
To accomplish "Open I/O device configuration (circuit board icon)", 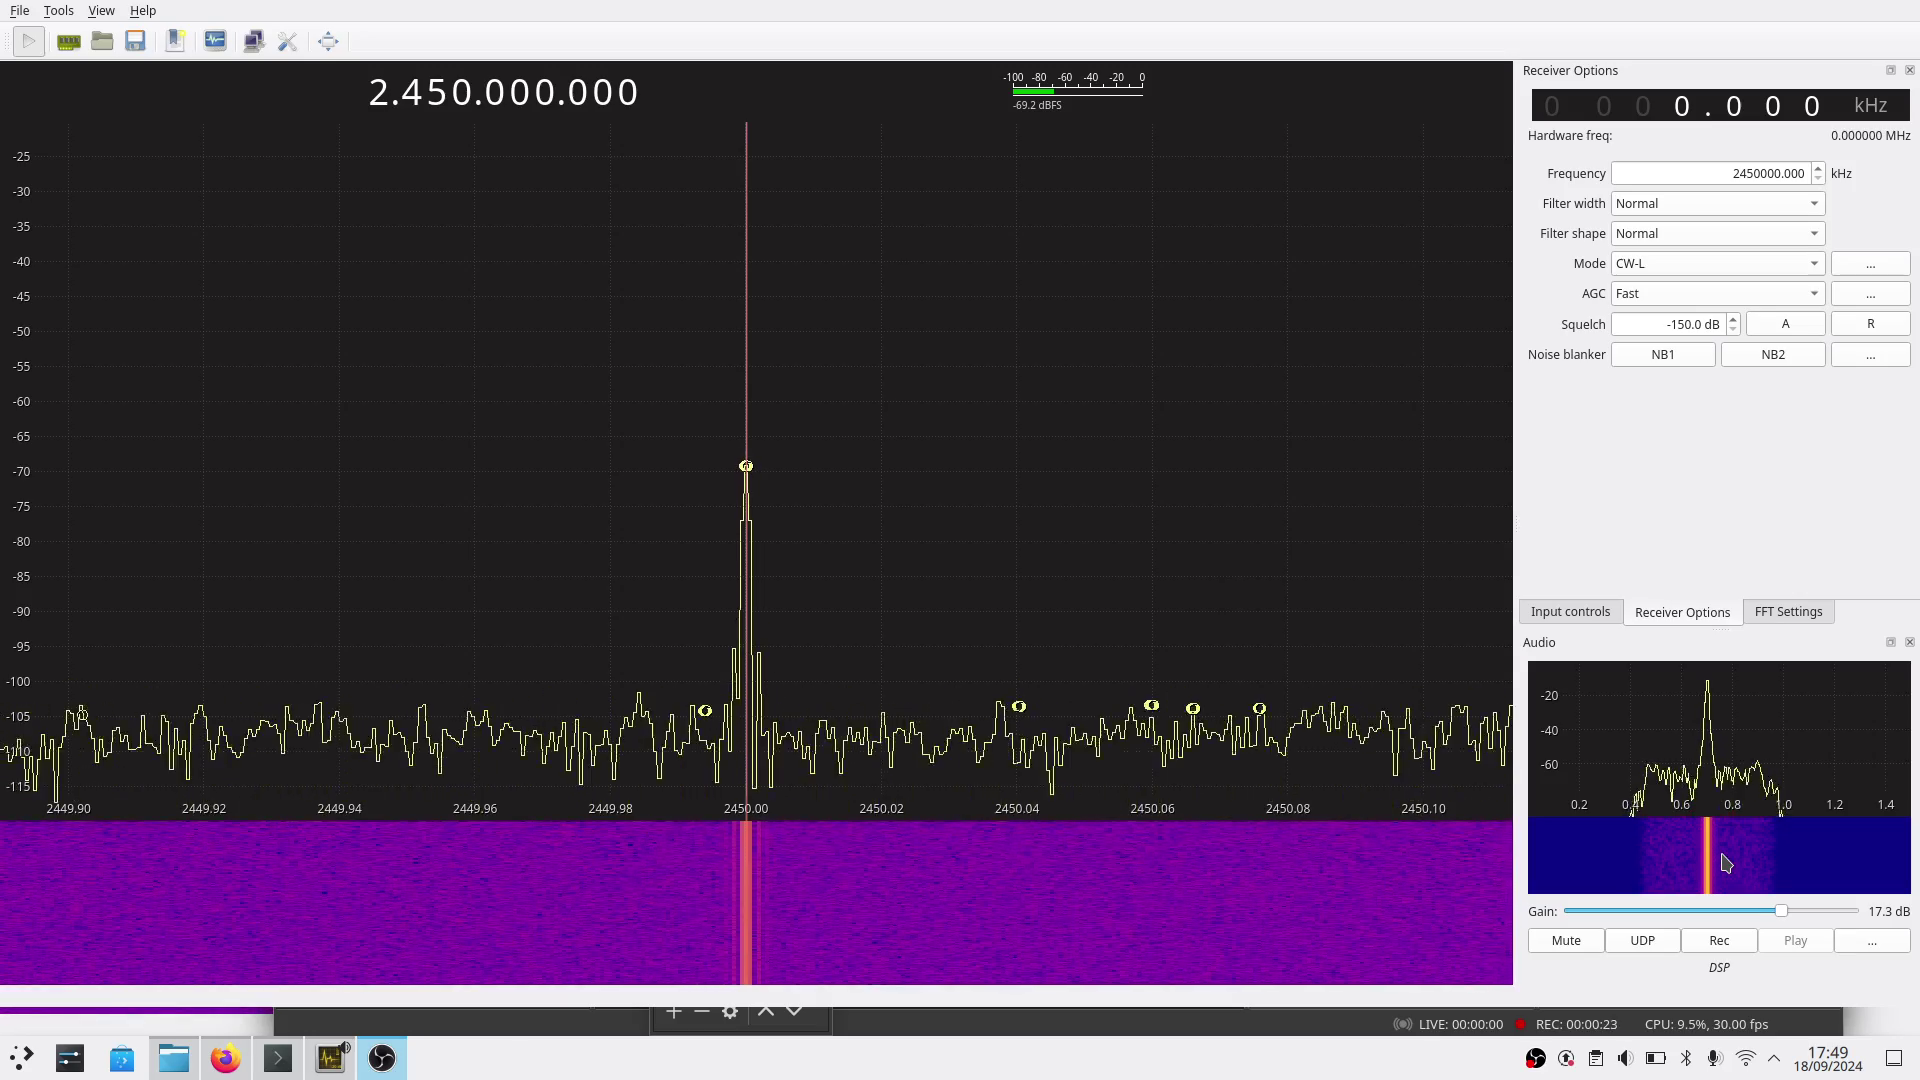I will [68, 41].
